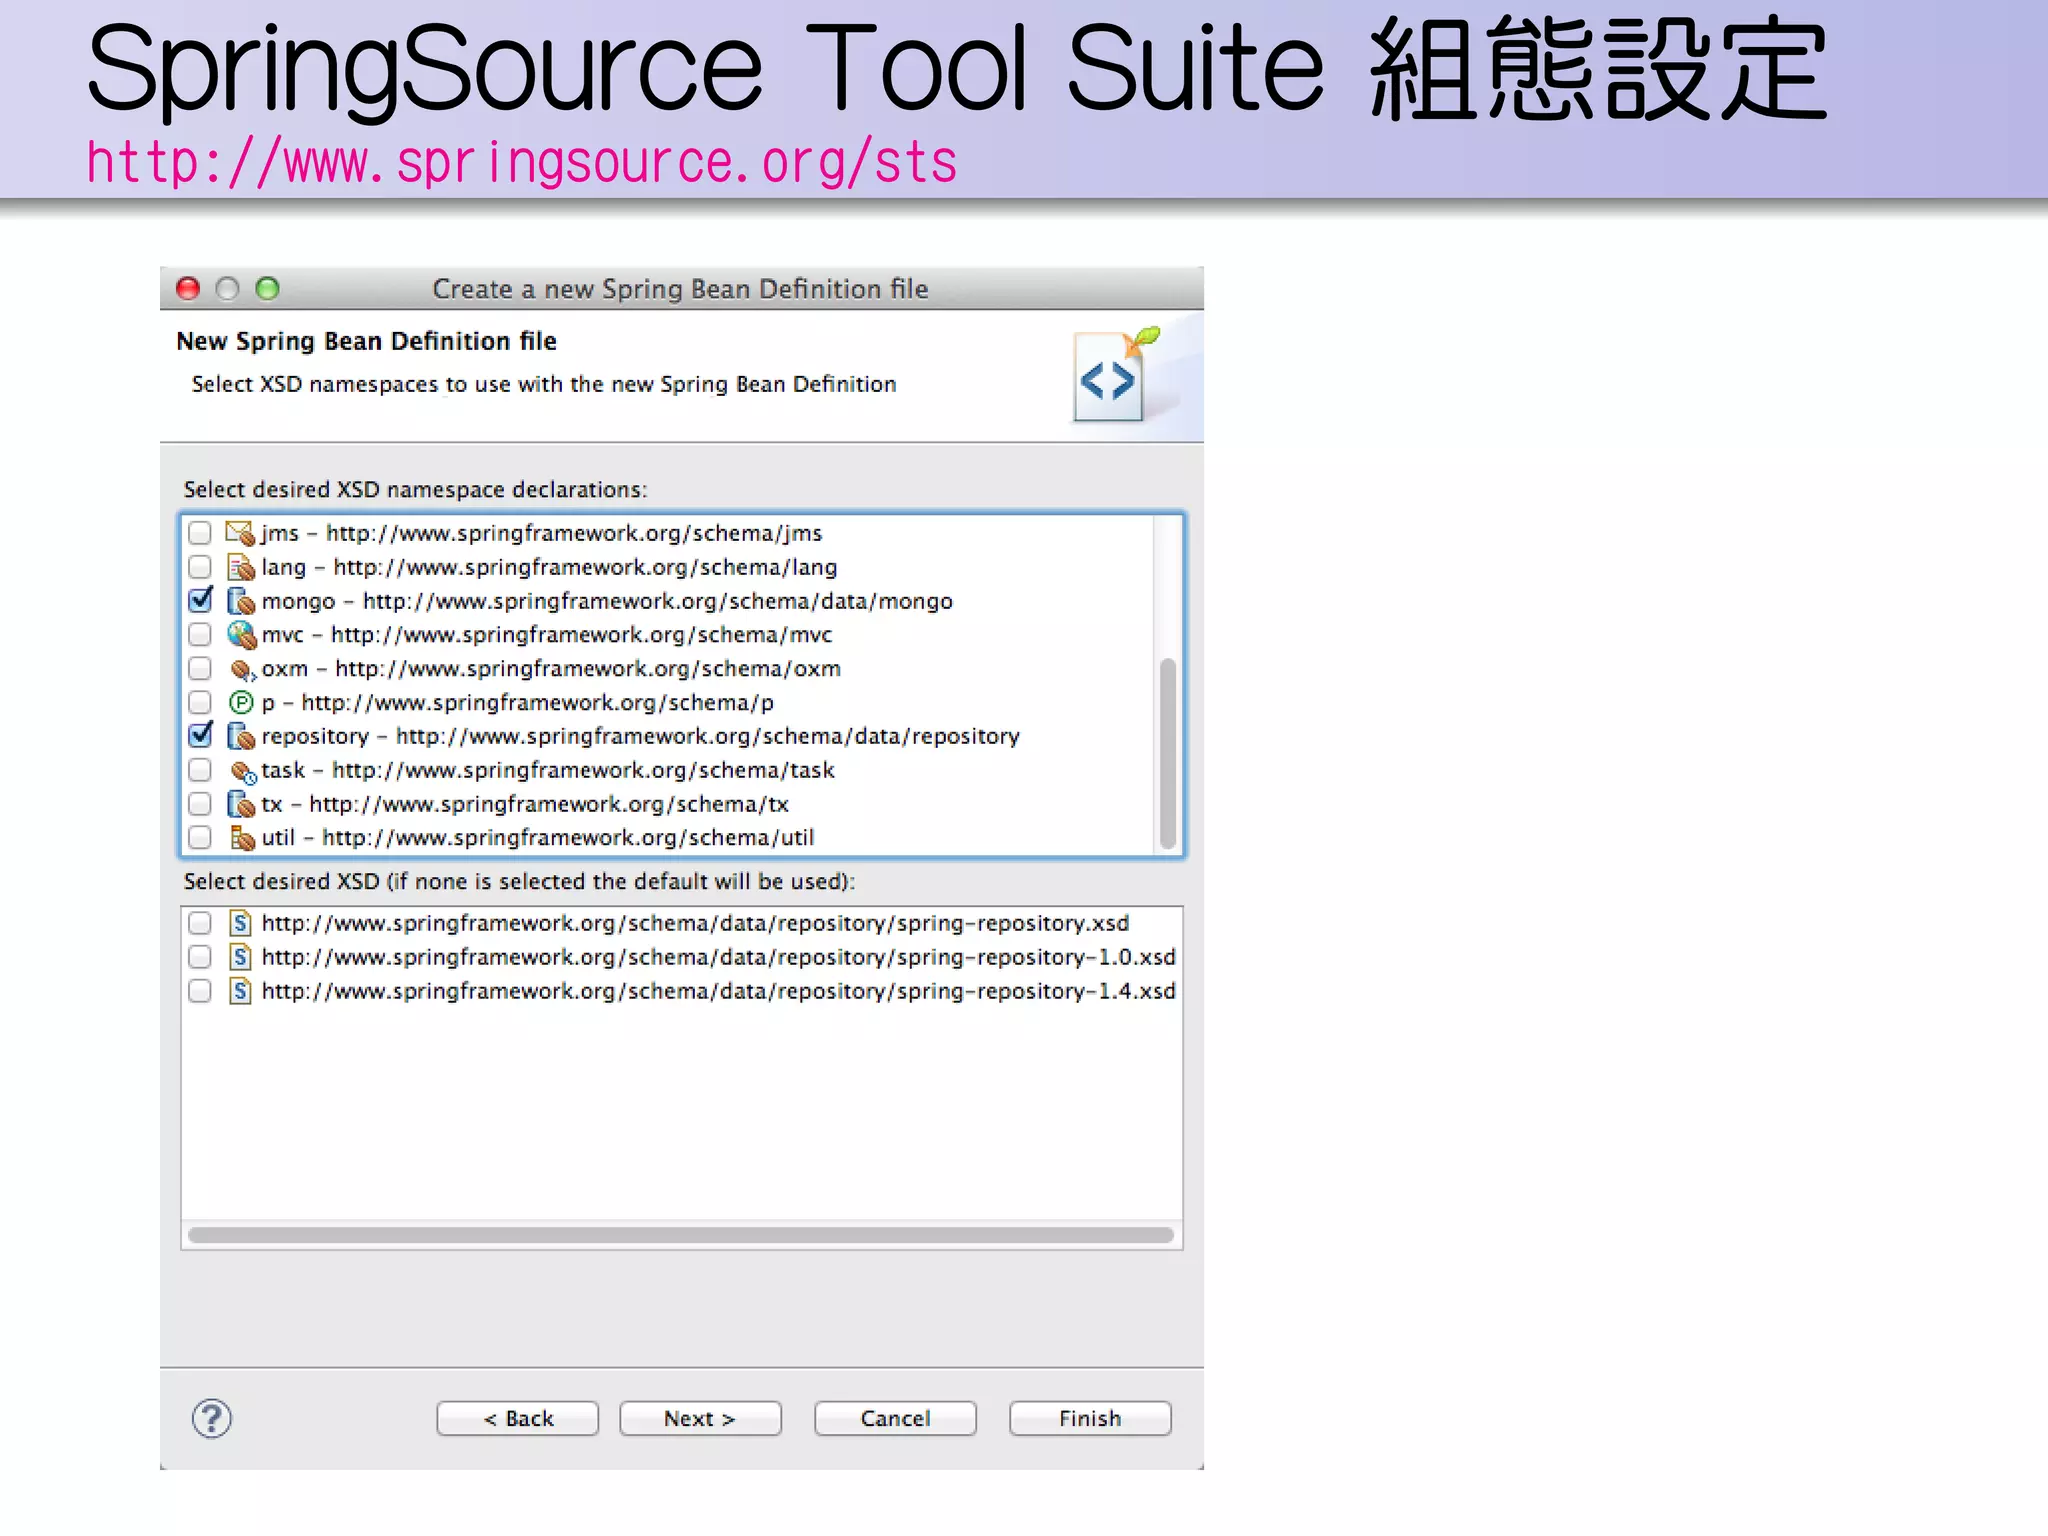Click the mongo namespace icon
This screenshot has width=2048, height=1536.
point(241,601)
